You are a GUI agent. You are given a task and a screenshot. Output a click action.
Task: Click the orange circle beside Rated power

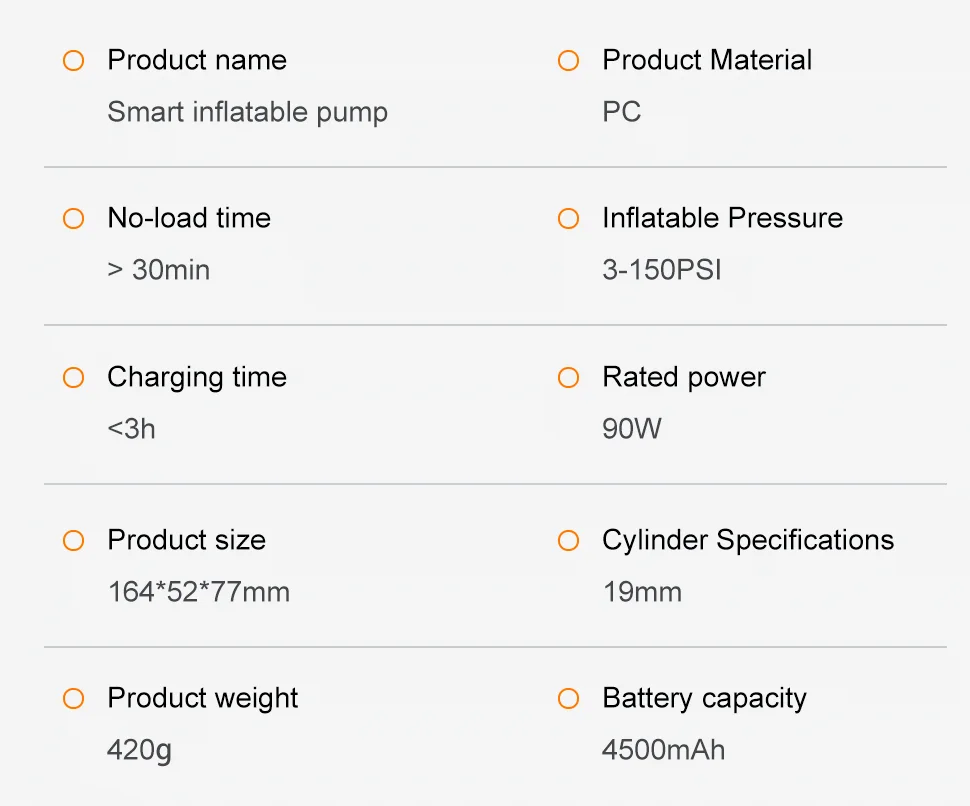point(568,378)
